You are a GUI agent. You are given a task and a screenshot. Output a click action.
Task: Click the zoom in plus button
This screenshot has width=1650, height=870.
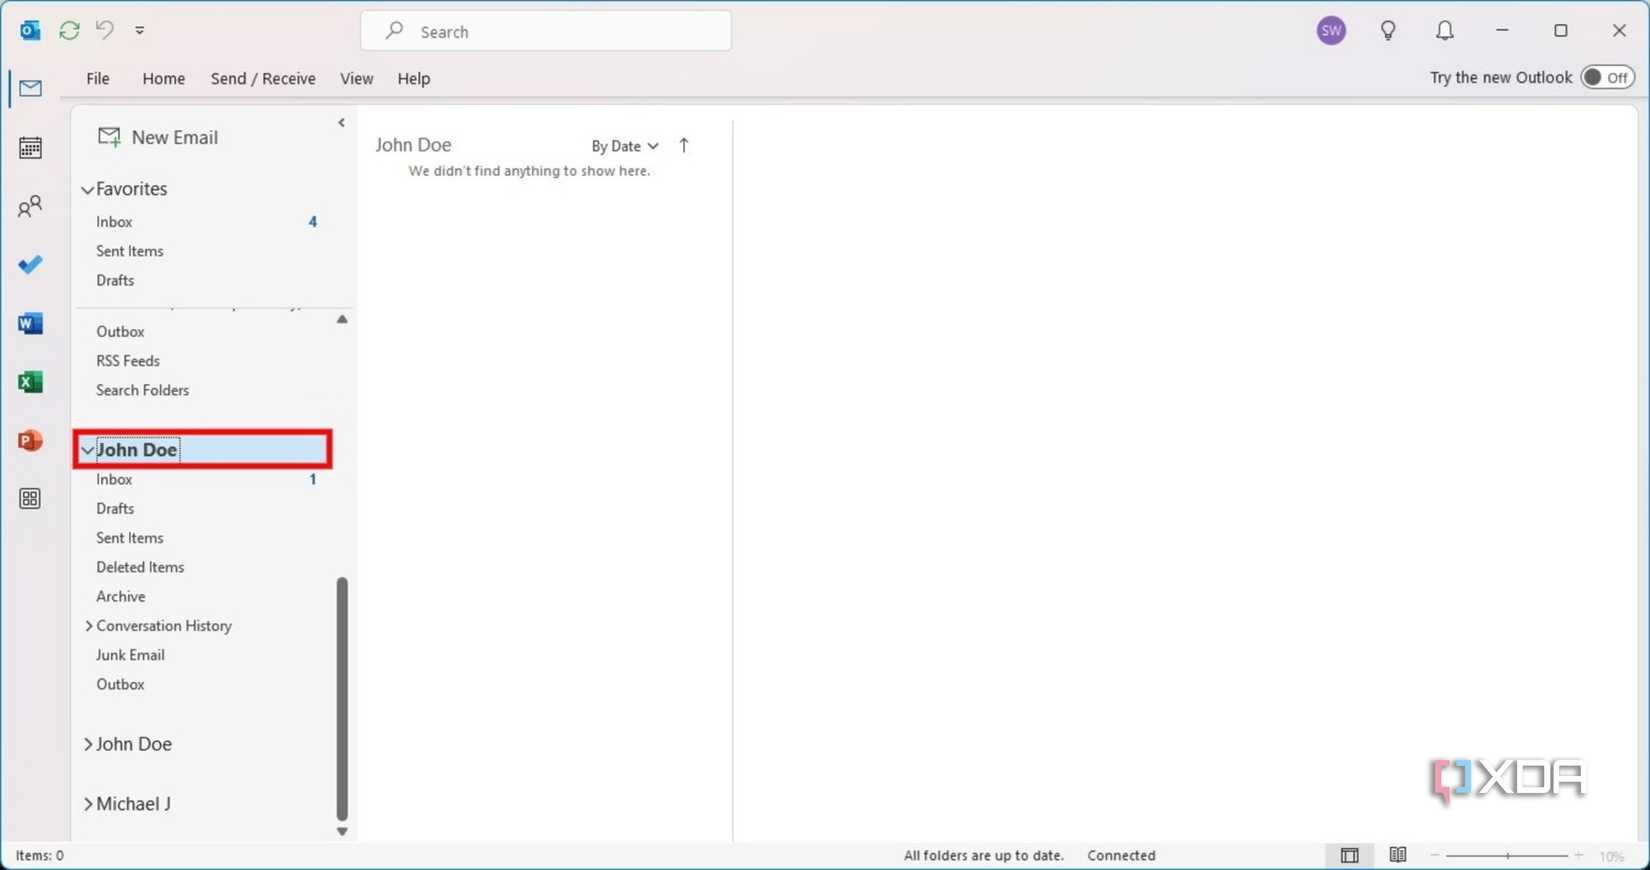[x=1579, y=855]
